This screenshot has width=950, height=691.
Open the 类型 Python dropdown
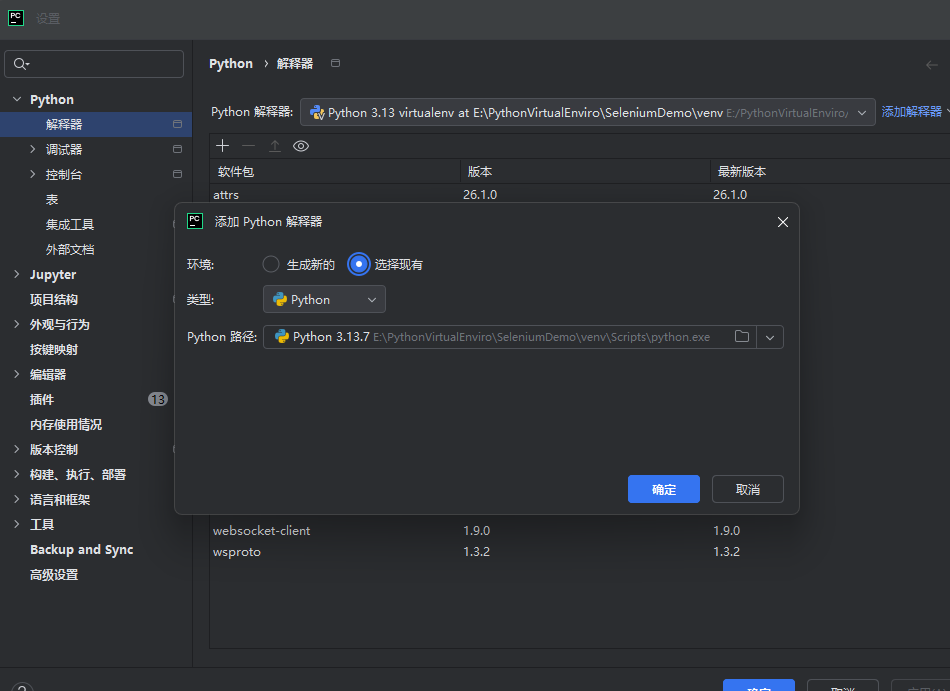(324, 299)
